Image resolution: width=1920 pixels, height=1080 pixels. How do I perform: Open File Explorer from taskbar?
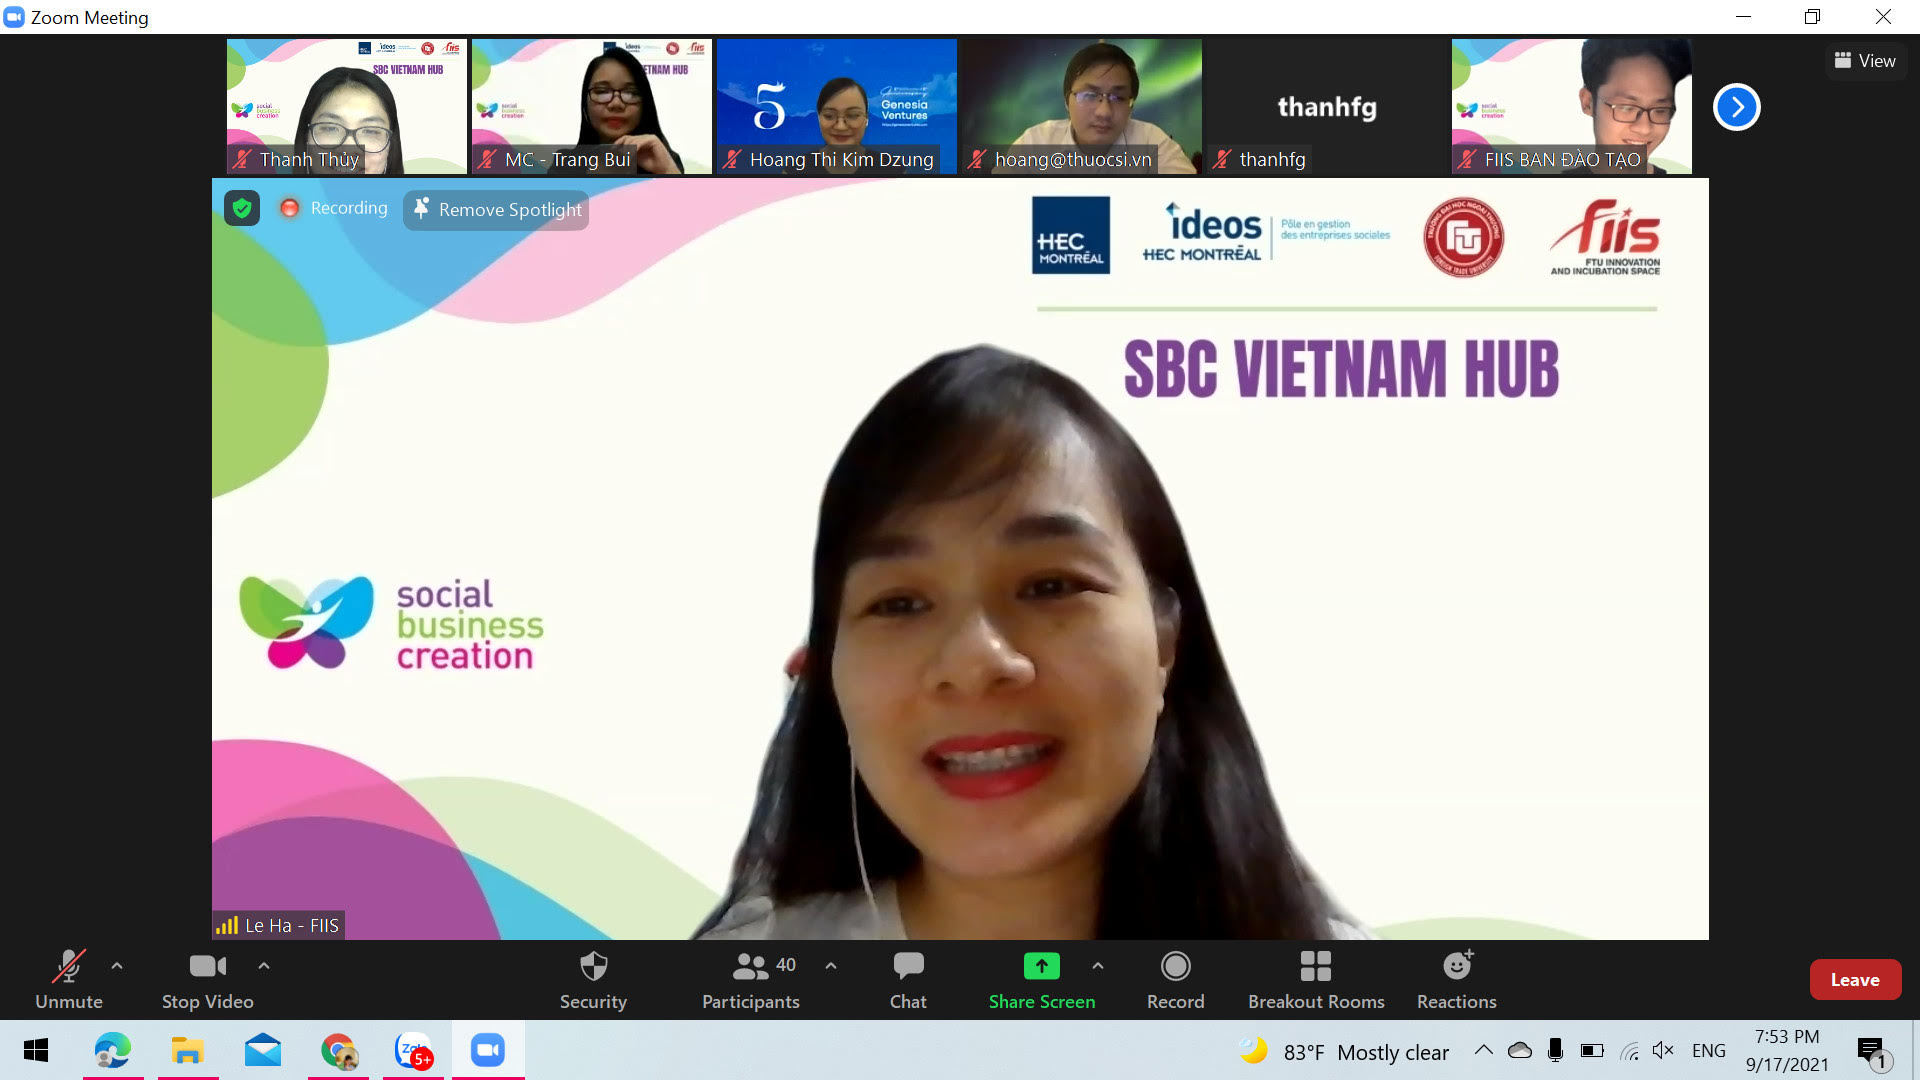(187, 1050)
